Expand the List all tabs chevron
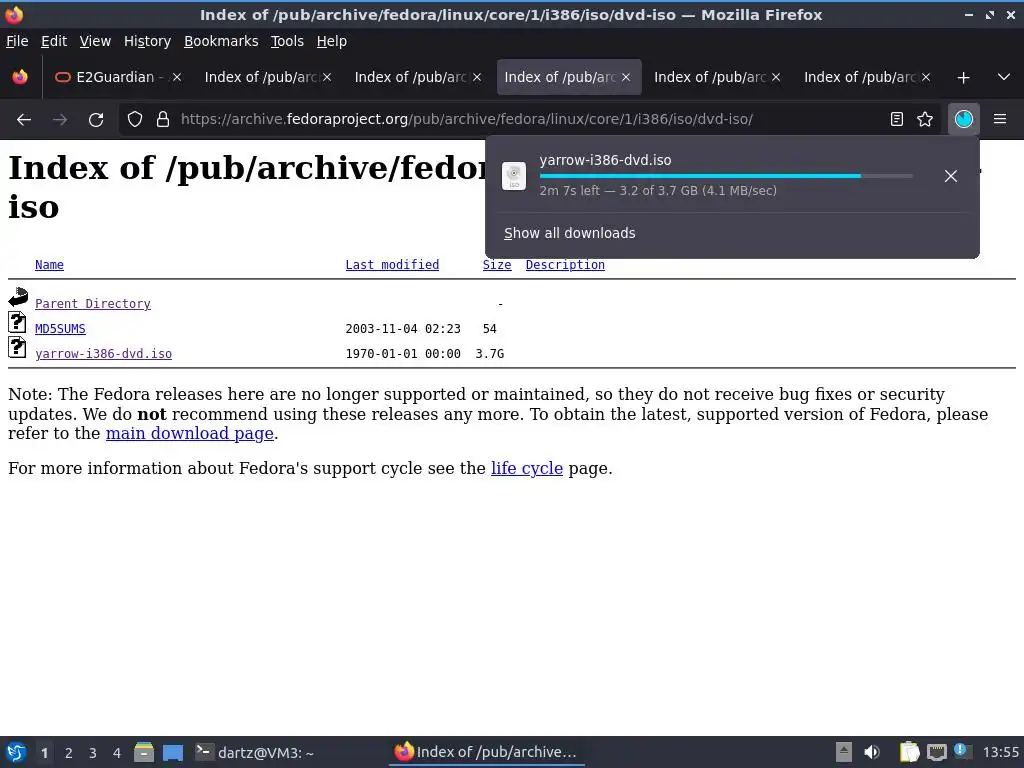The width and height of the screenshot is (1024, 768). pyautogui.click(x=1004, y=77)
